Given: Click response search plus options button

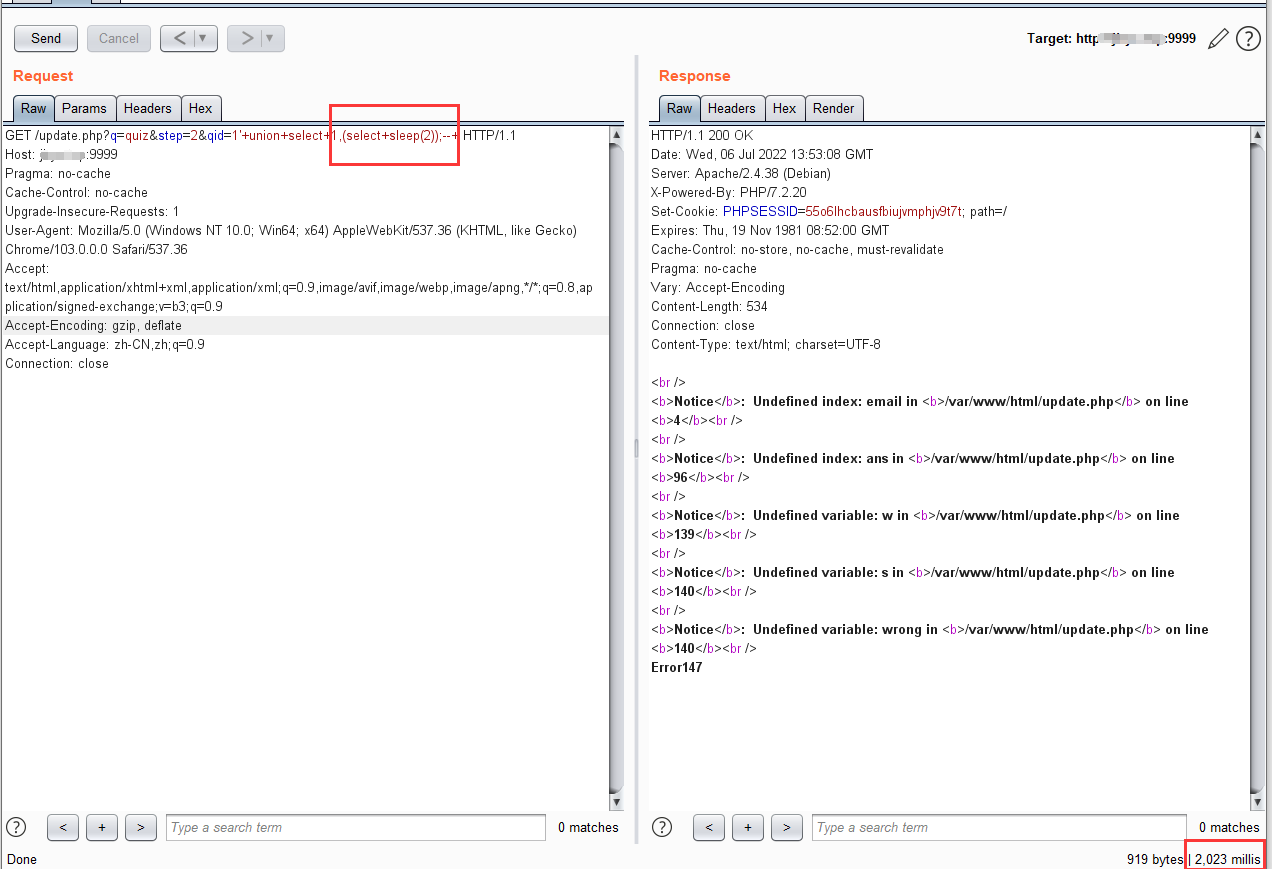Looking at the screenshot, I should (747, 827).
